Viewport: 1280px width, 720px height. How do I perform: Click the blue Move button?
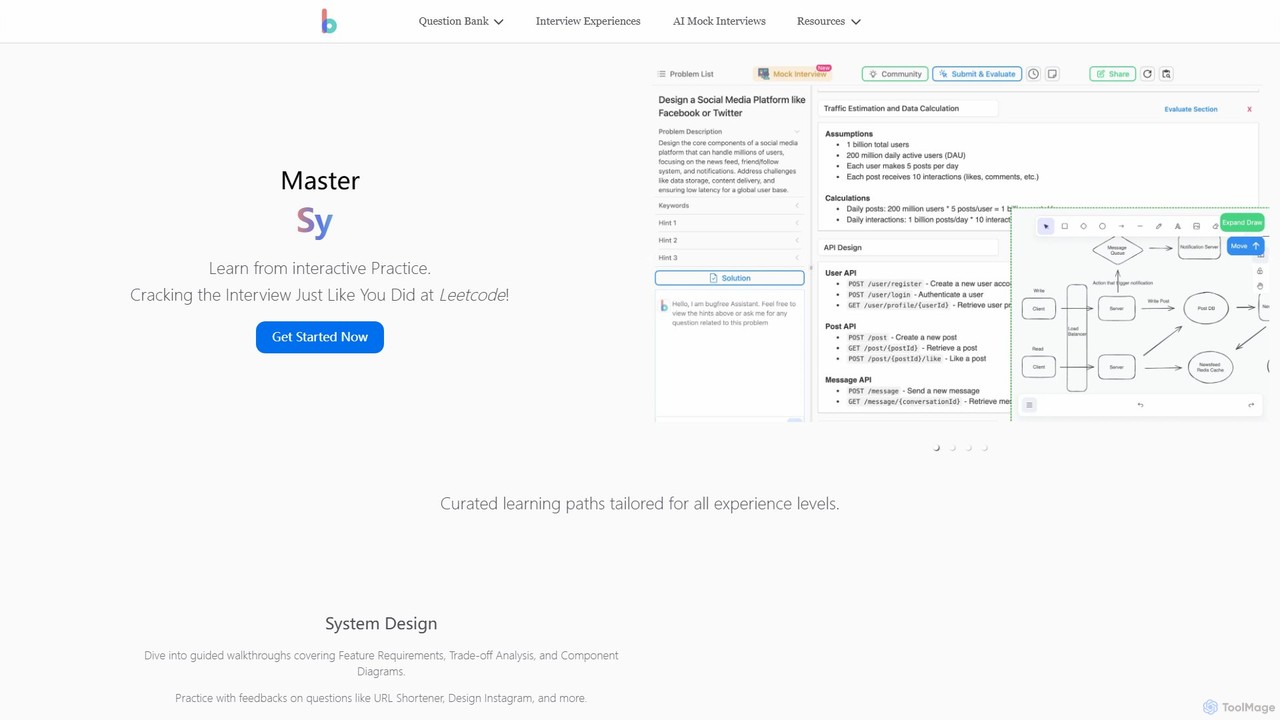pyautogui.click(x=1246, y=246)
